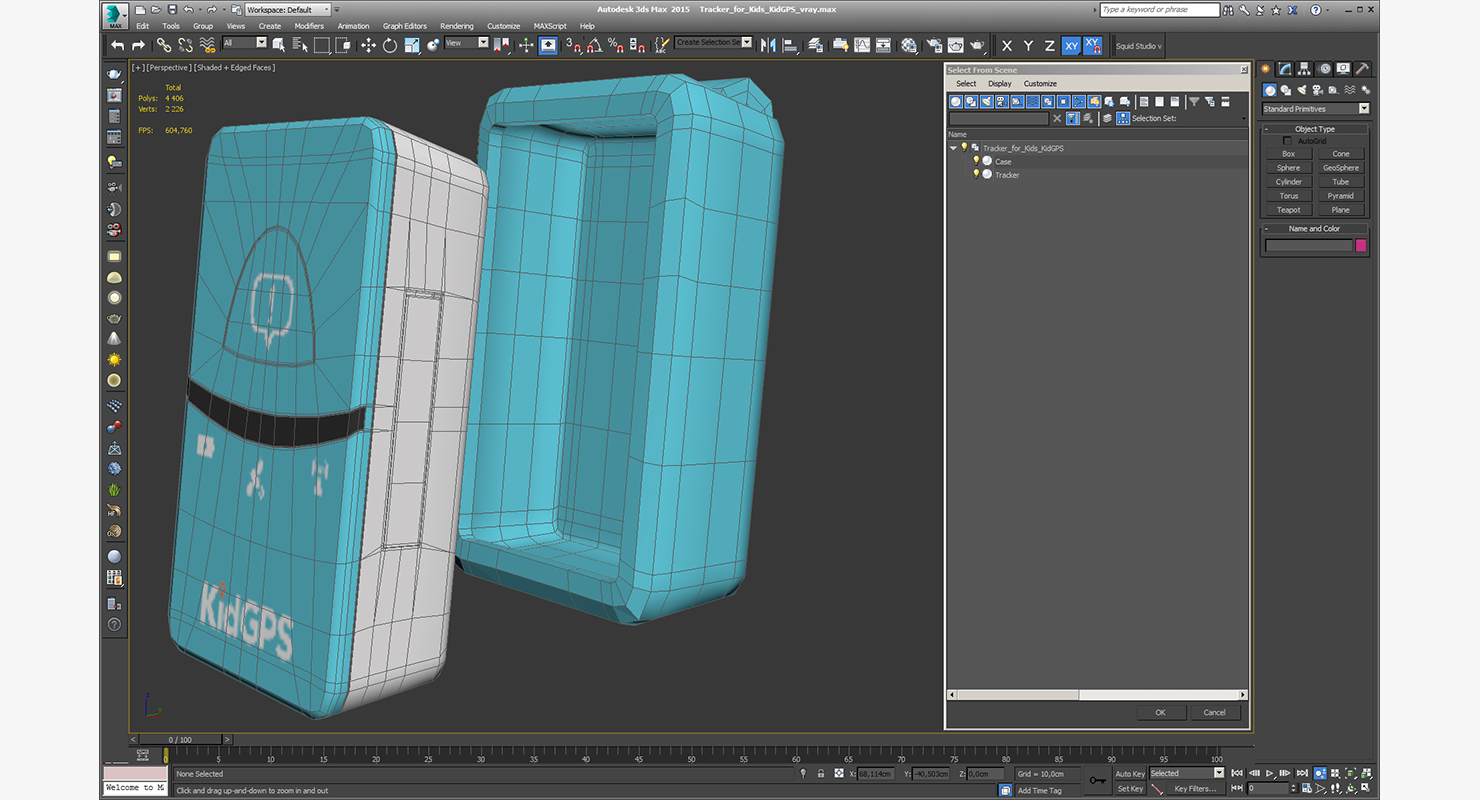
Task: Open the Graph Editors menu
Action: (x=405, y=26)
